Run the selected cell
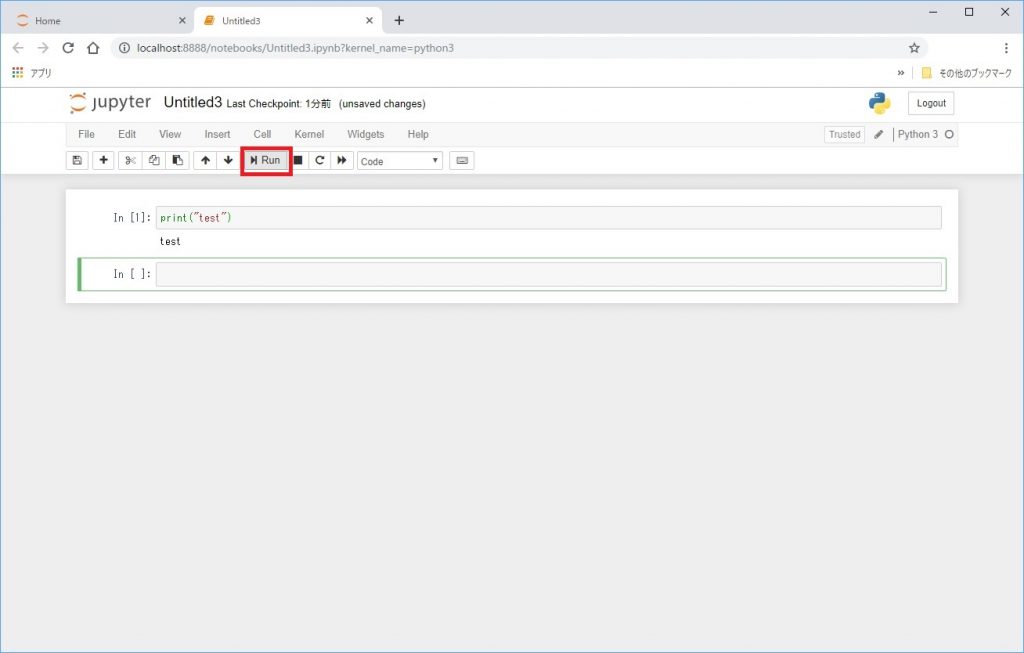 click(x=266, y=161)
